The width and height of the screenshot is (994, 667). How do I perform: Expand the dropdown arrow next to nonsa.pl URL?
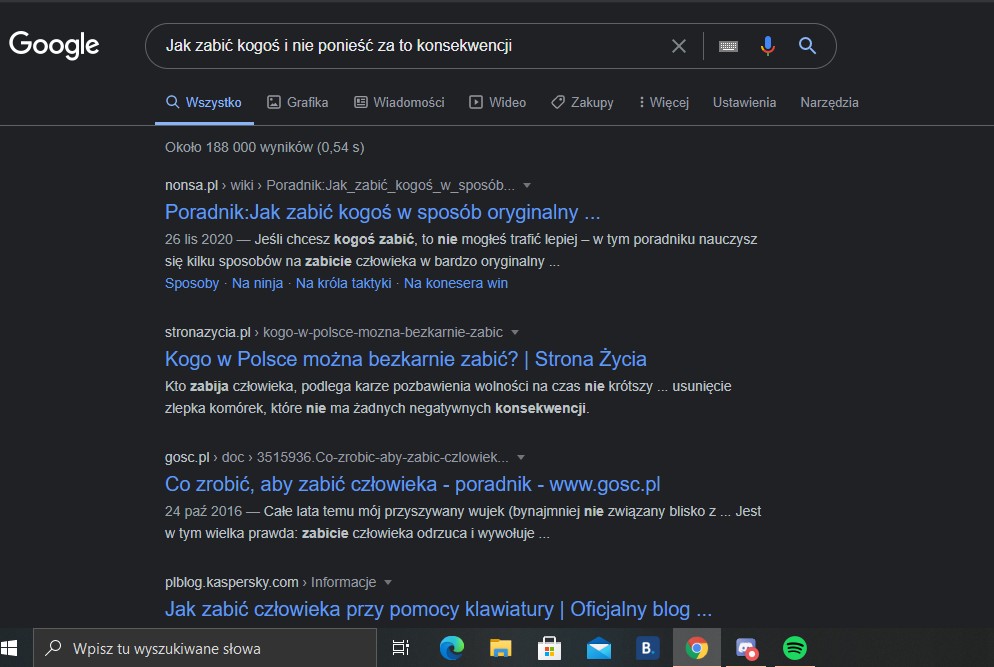click(x=527, y=186)
